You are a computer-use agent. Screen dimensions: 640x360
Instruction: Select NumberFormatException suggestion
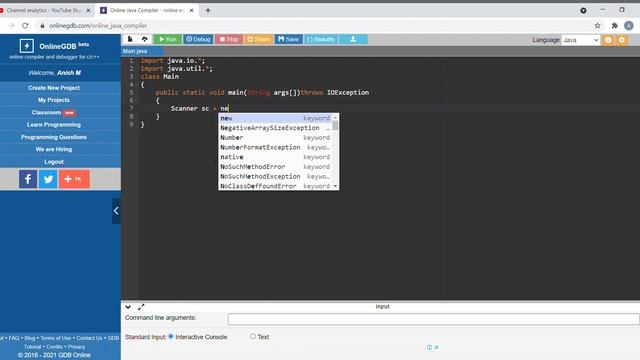(x=275, y=147)
